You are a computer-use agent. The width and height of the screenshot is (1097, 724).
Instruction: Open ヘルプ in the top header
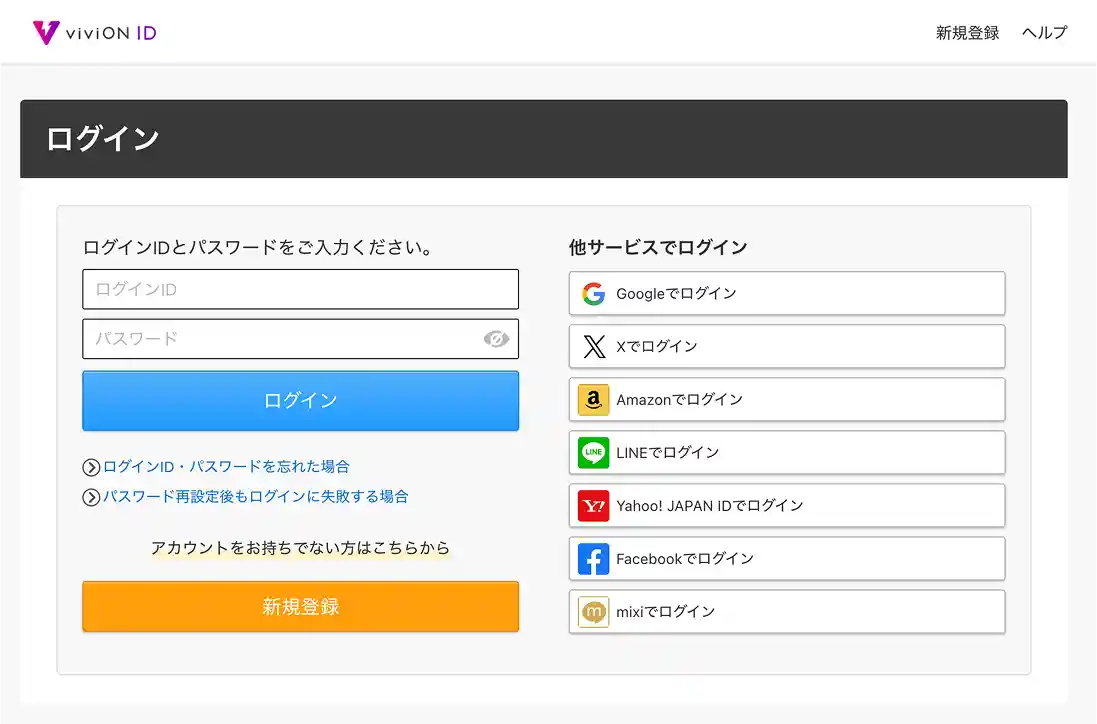pos(1045,33)
